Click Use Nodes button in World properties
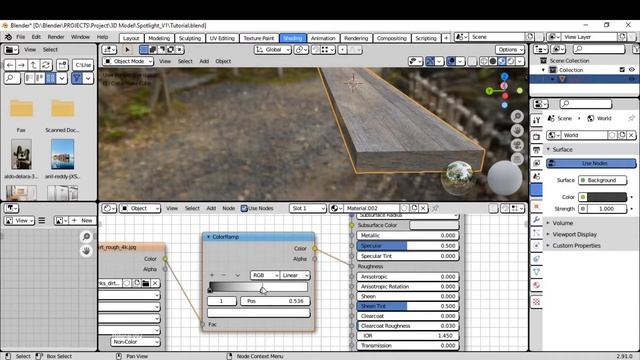The width and height of the screenshot is (640, 360). (591, 163)
